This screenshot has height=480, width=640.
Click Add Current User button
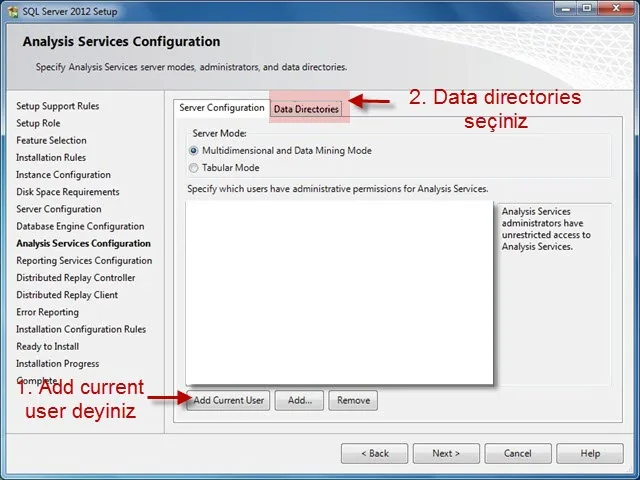click(229, 400)
